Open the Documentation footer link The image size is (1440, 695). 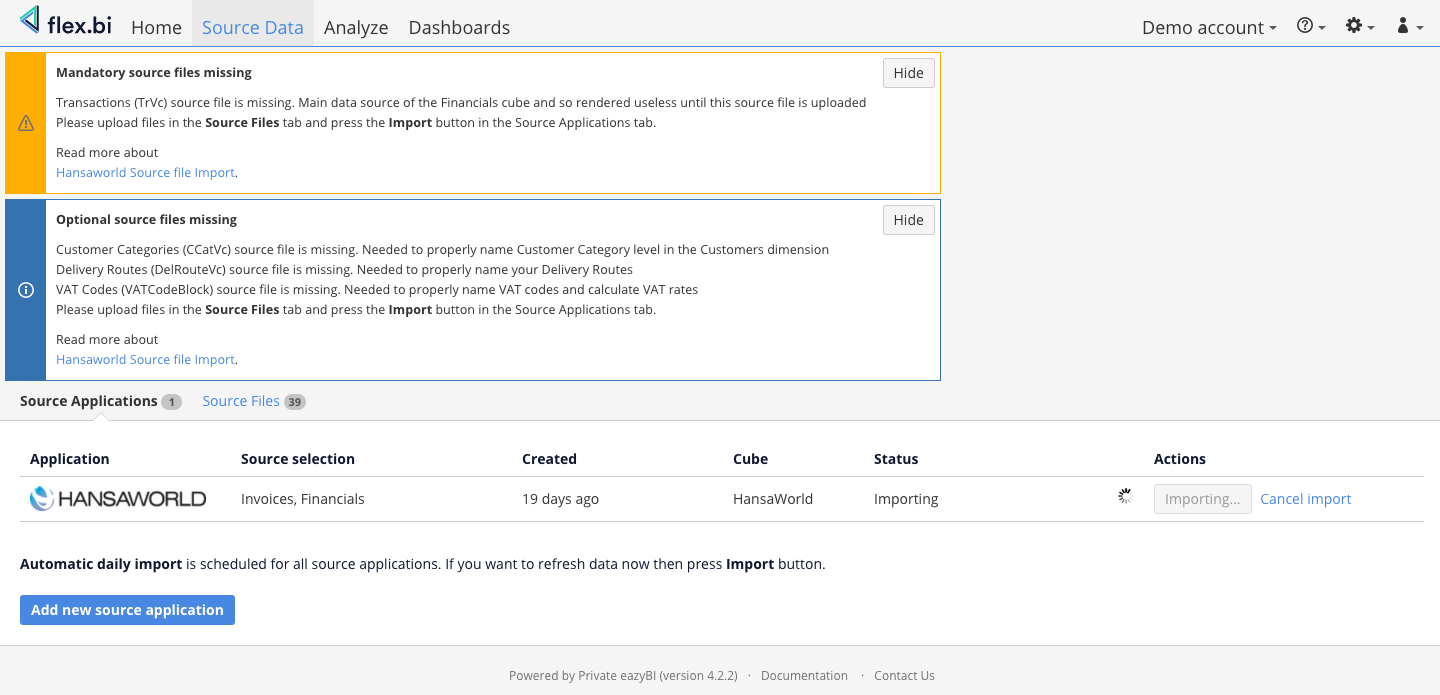tap(804, 676)
